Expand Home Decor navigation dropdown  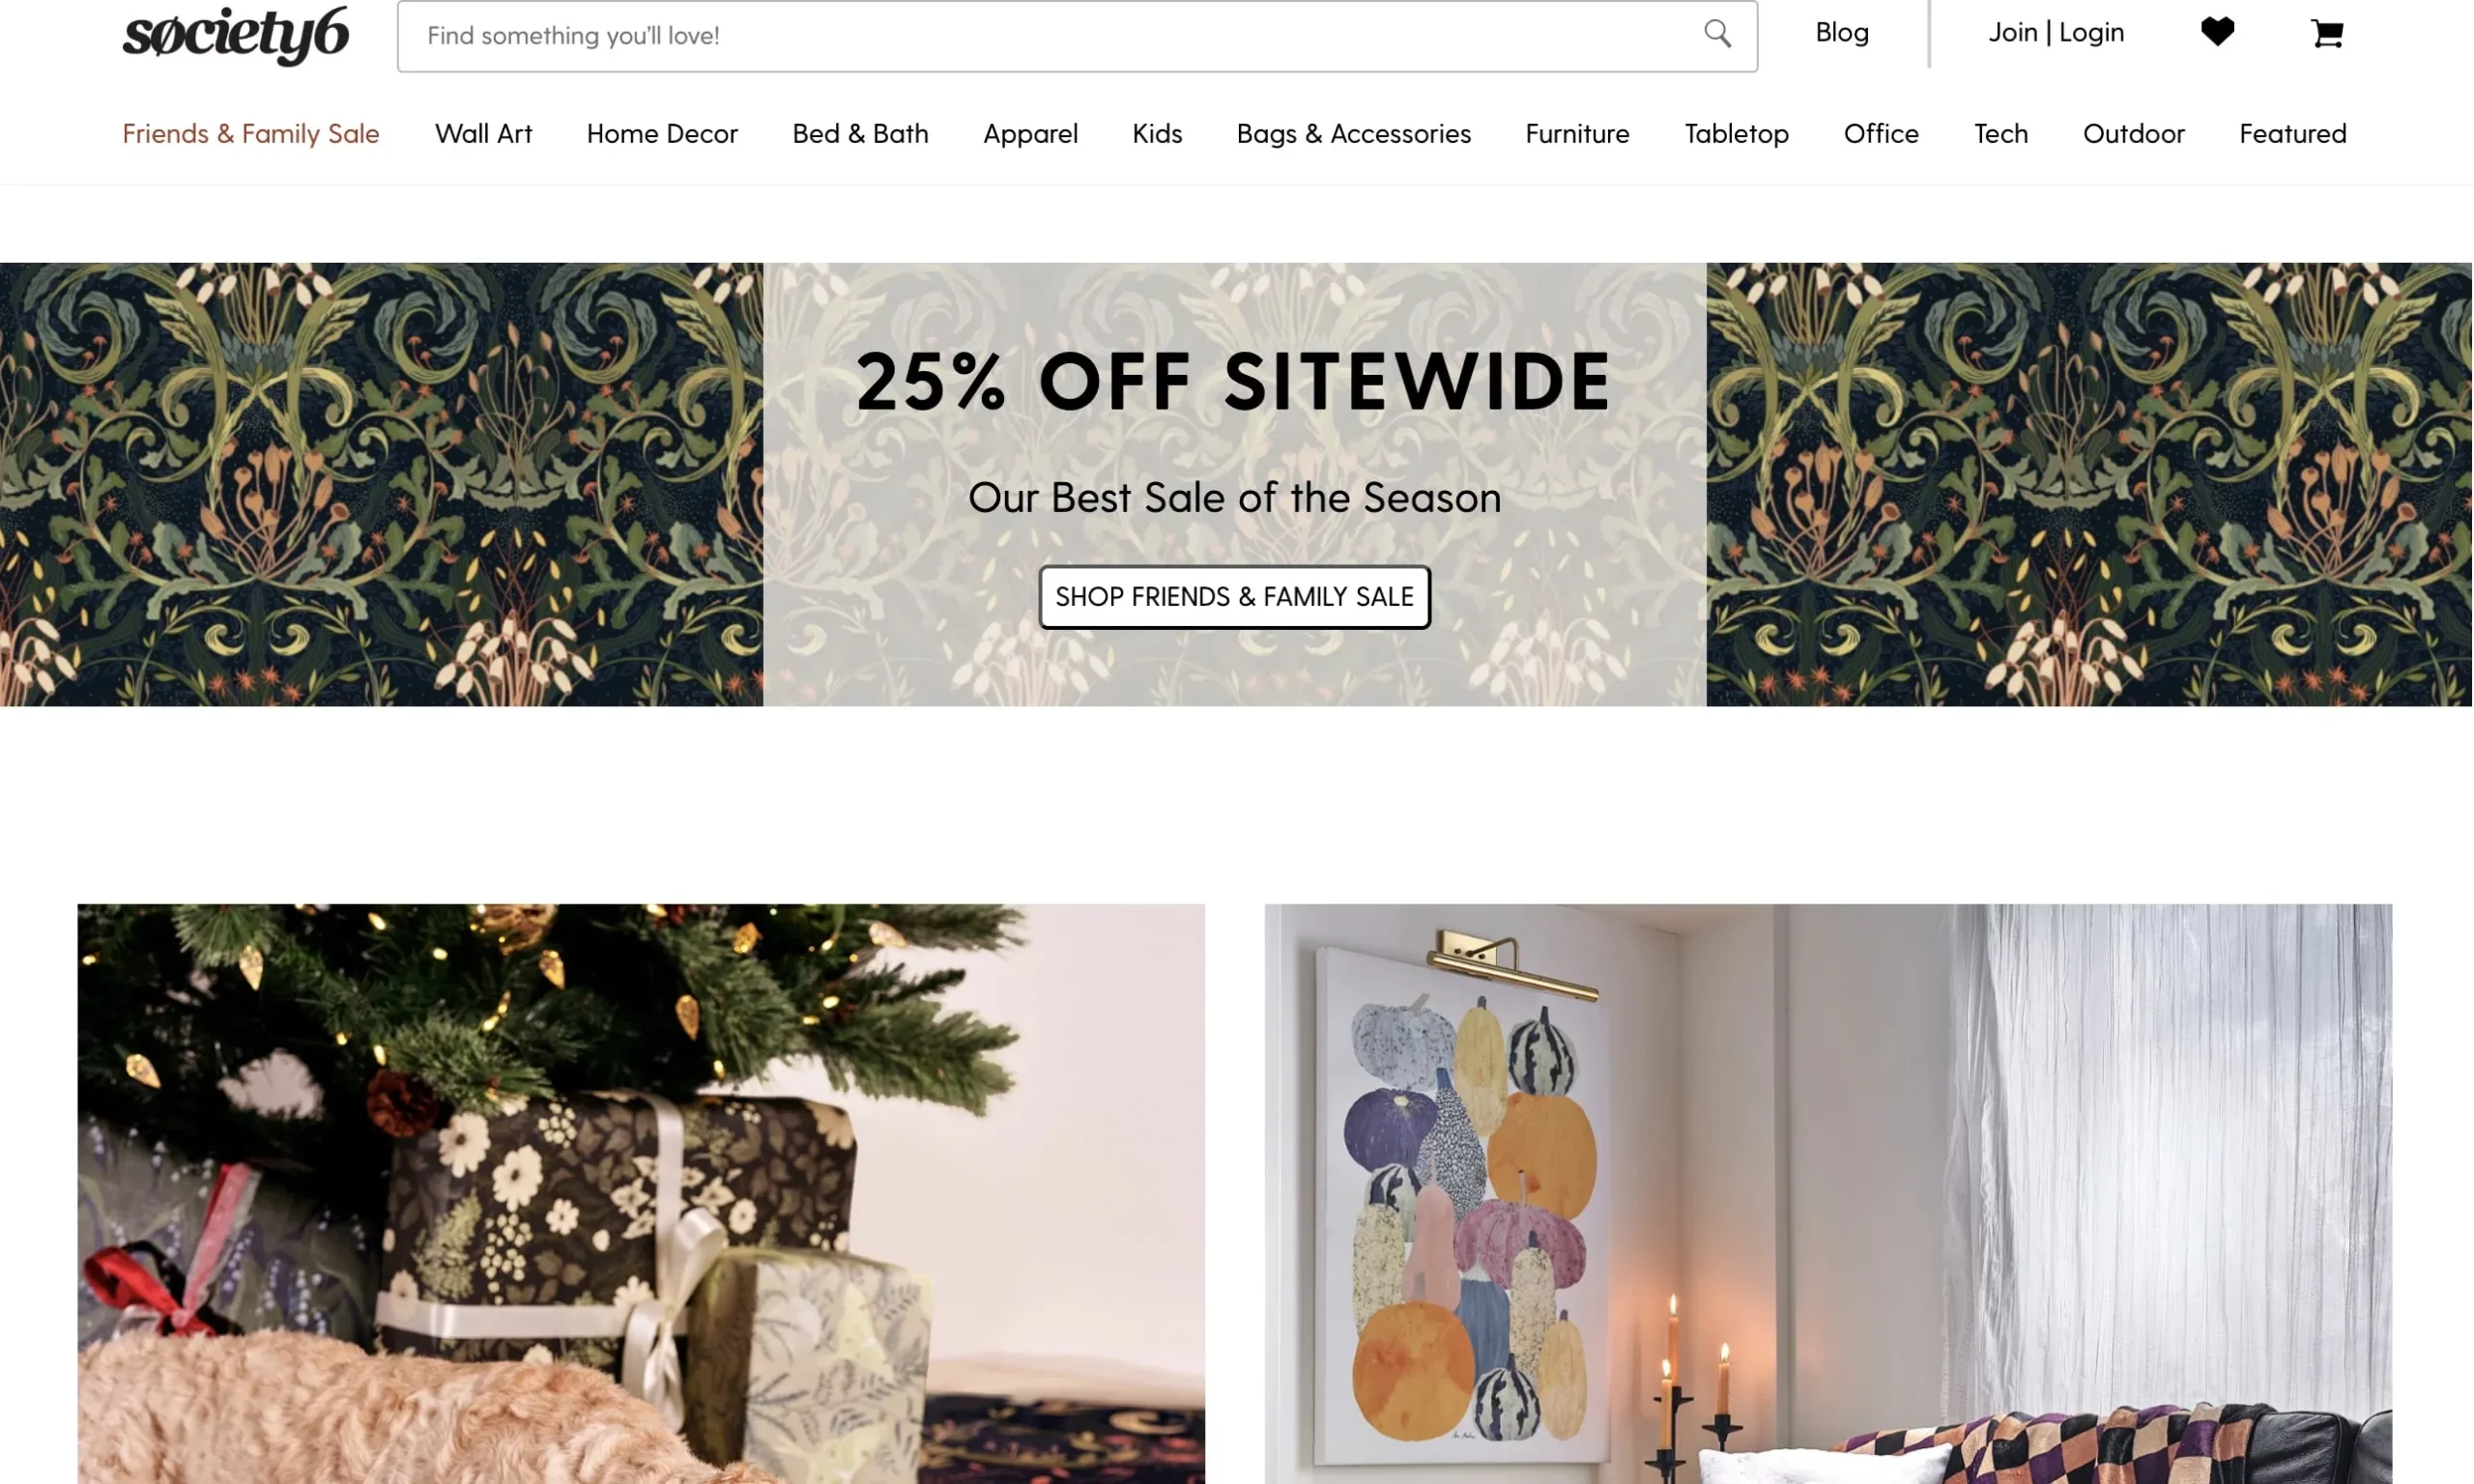663,132
